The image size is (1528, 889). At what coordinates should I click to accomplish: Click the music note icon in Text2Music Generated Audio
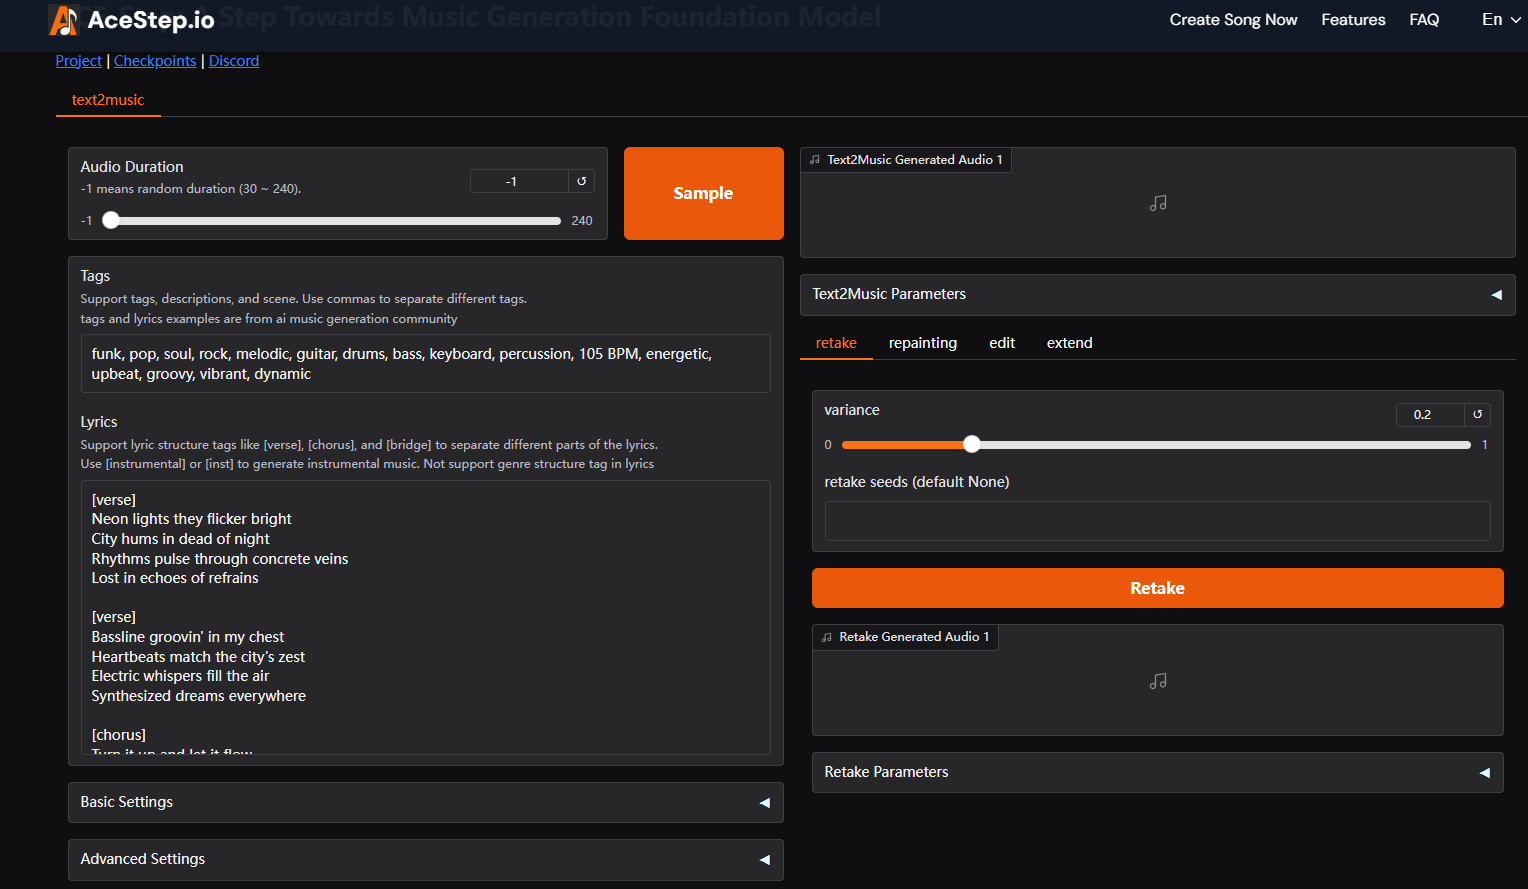pos(1158,203)
